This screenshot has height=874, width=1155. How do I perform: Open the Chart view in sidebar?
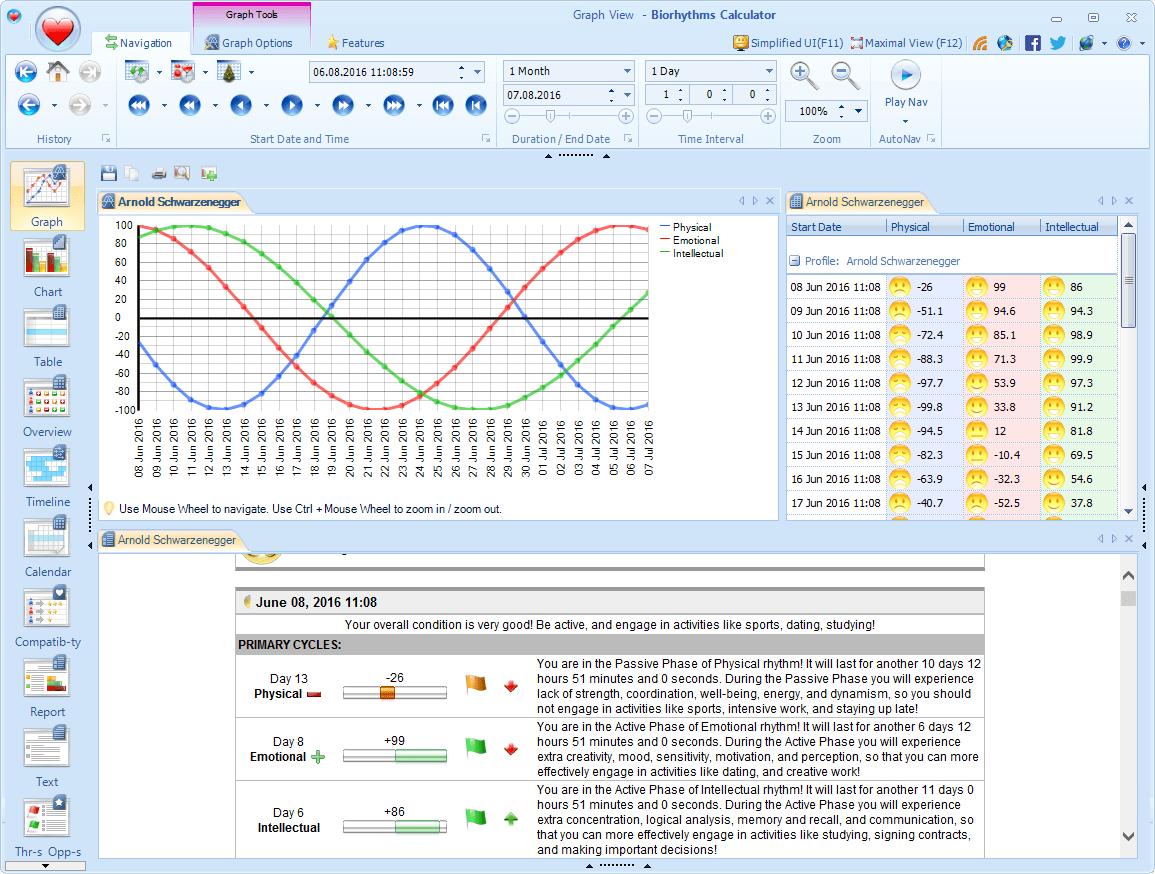coord(47,267)
